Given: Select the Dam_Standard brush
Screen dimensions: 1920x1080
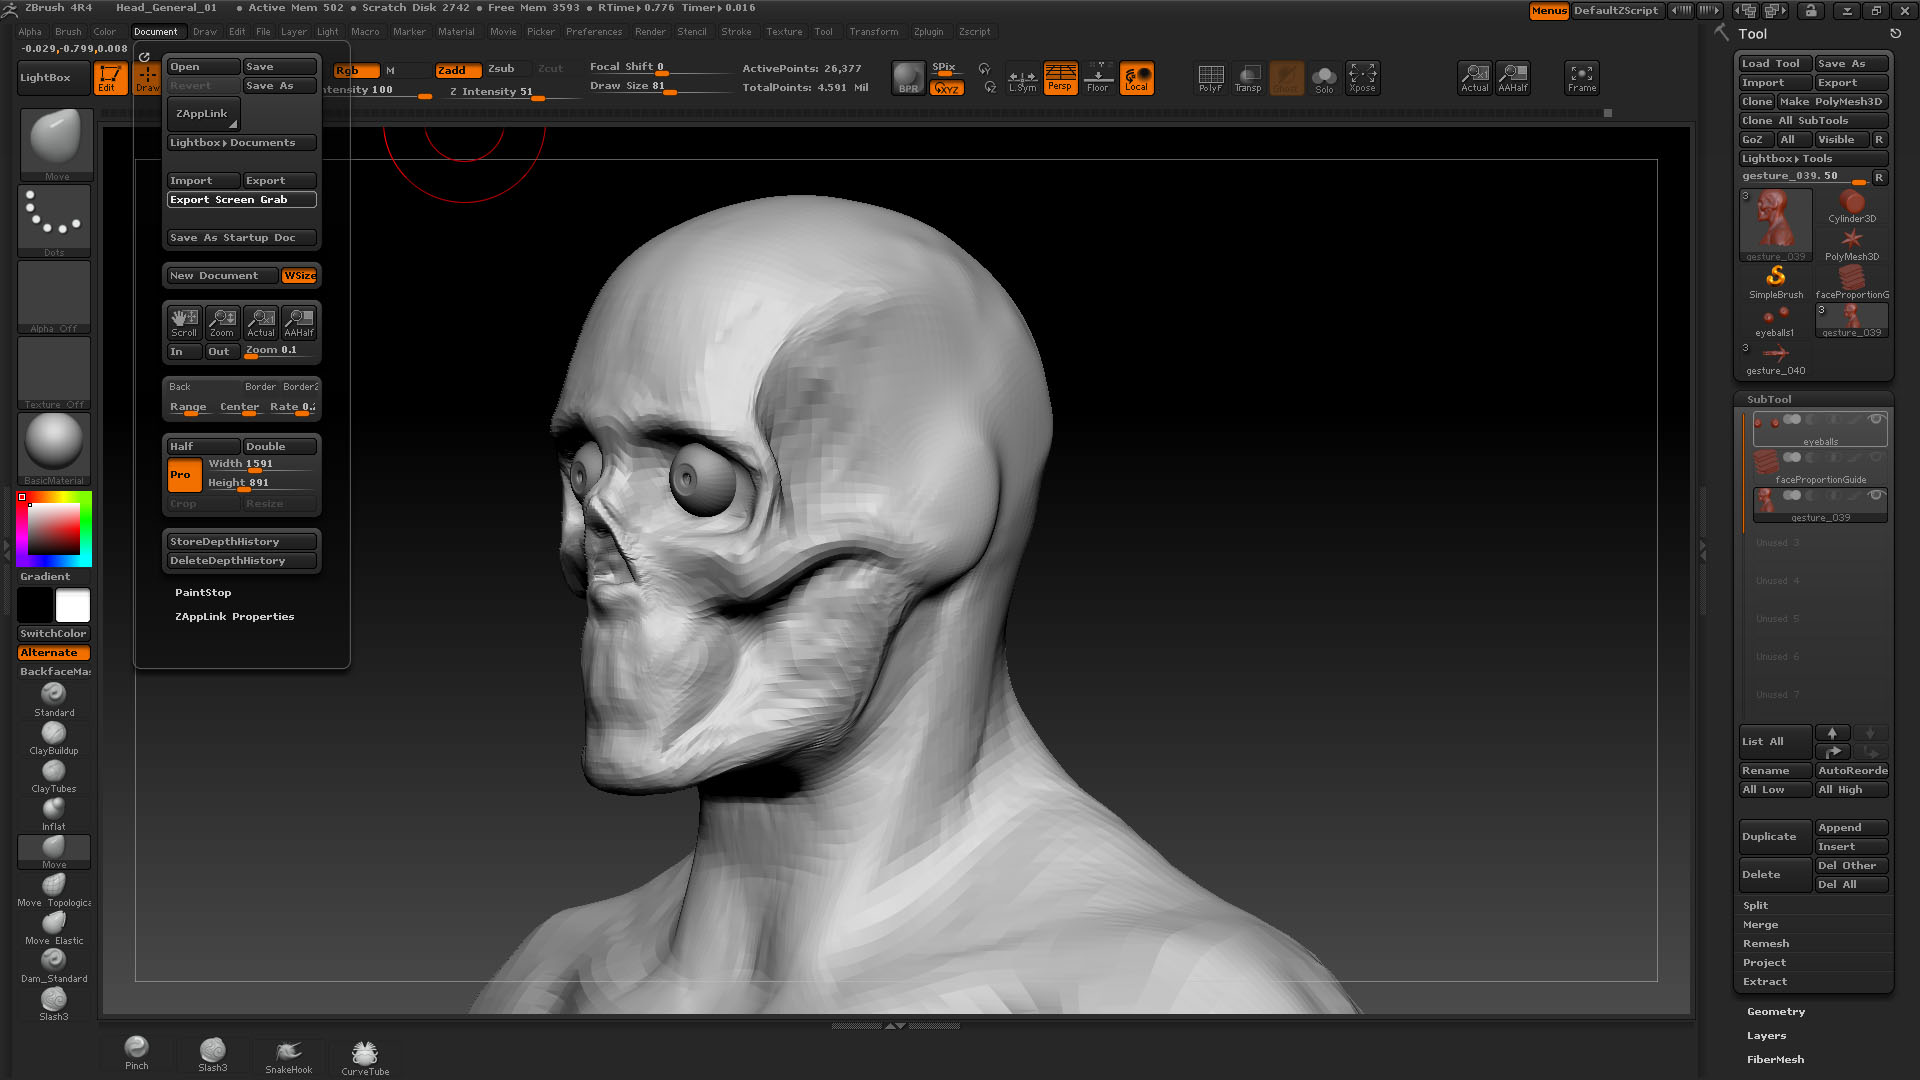Looking at the screenshot, I should tap(54, 966).
